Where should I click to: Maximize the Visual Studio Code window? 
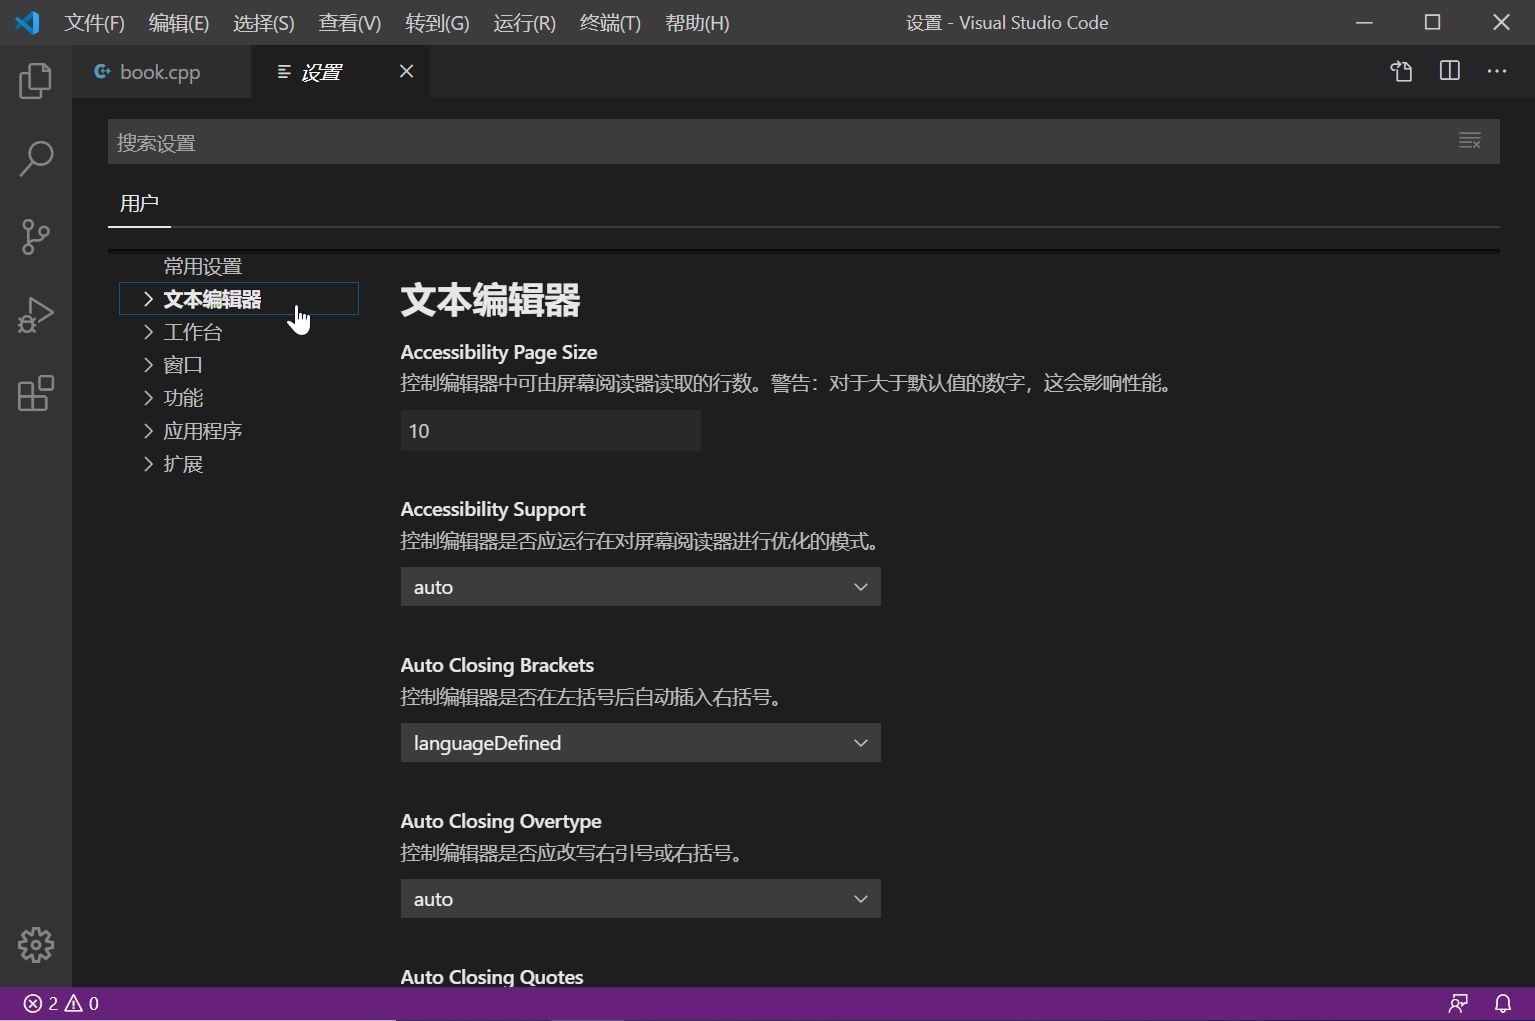[1432, 22]
